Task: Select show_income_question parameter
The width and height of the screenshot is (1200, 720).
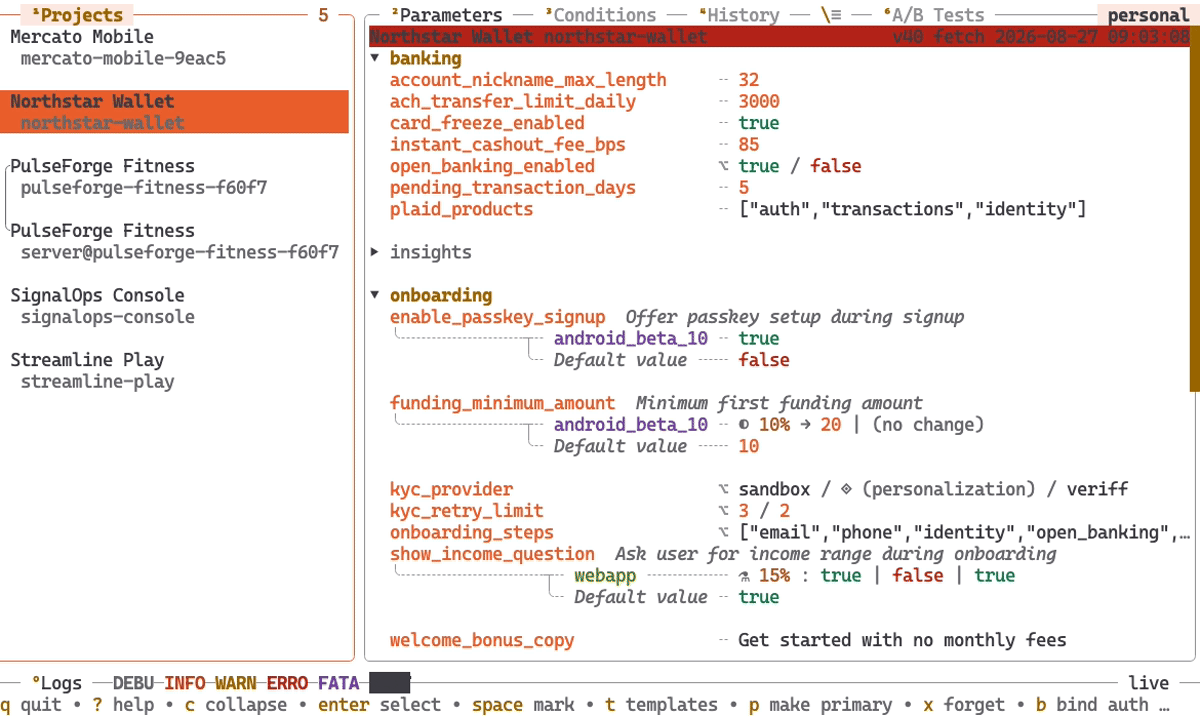Action: tap(492, 554)
